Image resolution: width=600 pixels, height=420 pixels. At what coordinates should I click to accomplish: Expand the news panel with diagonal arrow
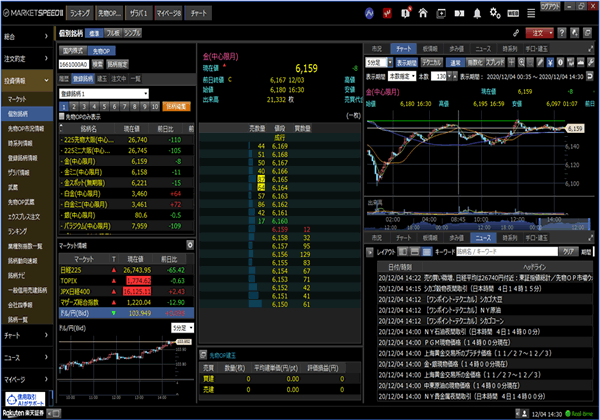point(591,238)
